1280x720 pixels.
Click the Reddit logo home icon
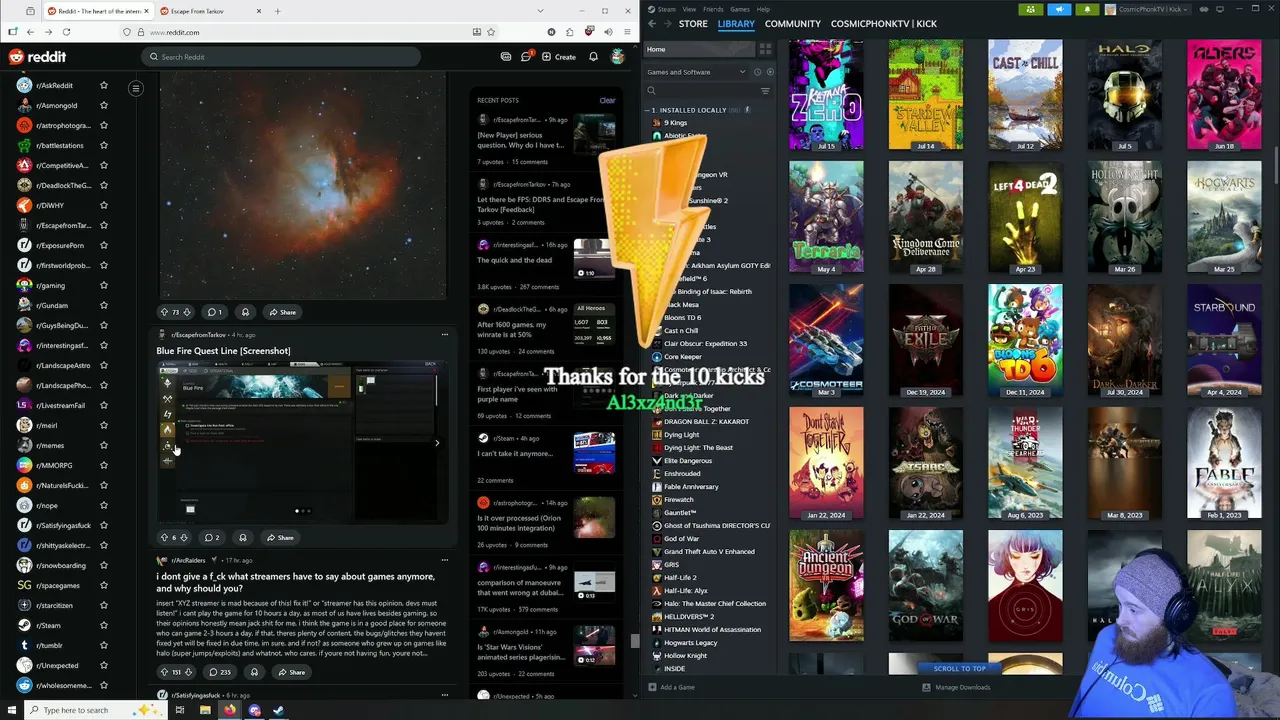pyautogui.click(x=38, y=57)
